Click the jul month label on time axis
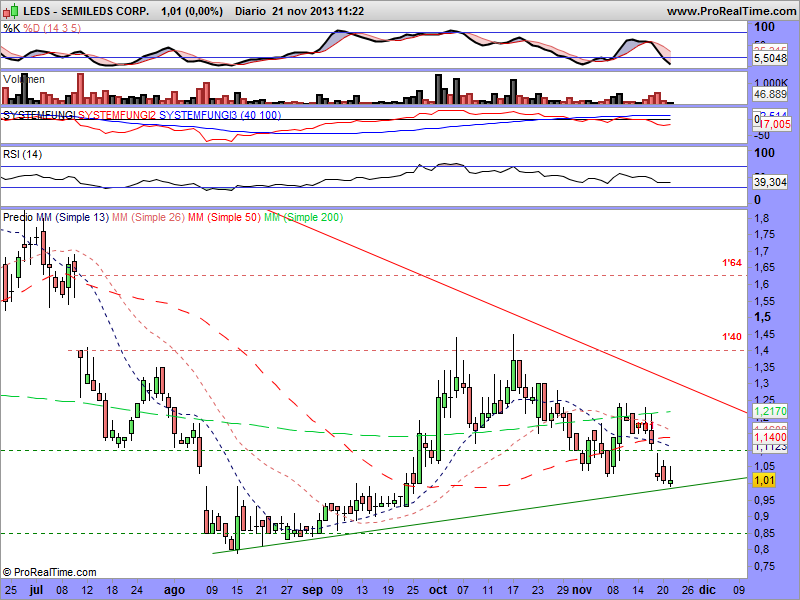Screen dimensions: 800x600 (36, 590)
